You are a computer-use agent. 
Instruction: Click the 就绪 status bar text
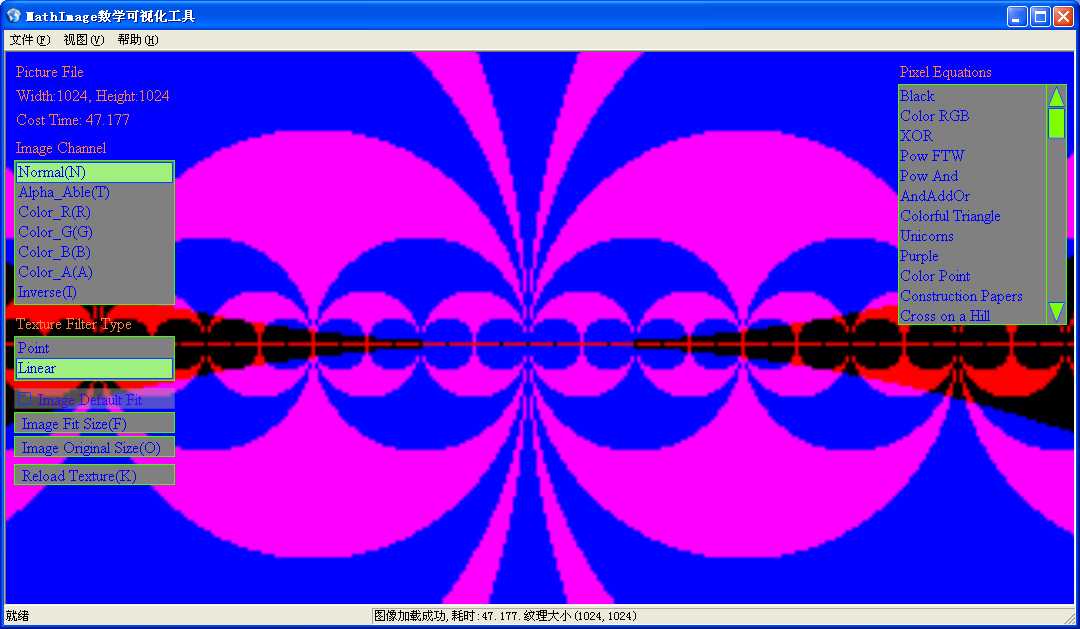[x=18, y=616]
